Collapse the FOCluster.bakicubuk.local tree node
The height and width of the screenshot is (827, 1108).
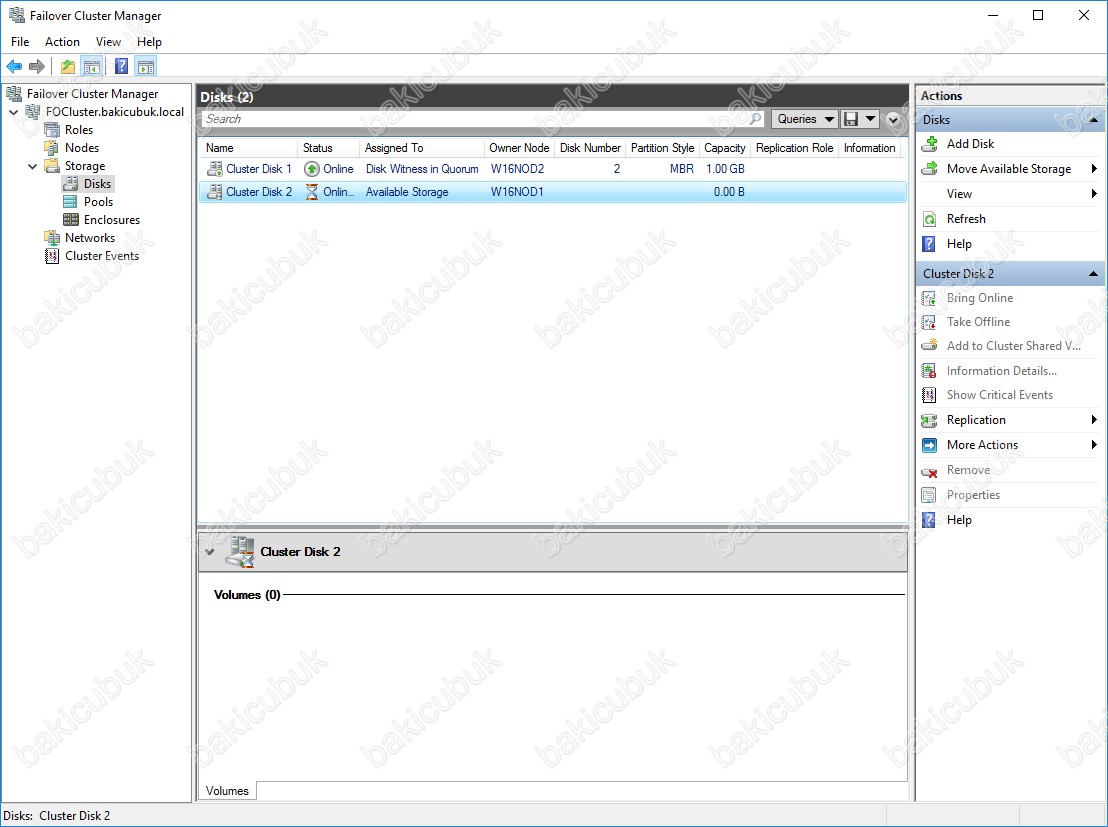tap(13, 112)
